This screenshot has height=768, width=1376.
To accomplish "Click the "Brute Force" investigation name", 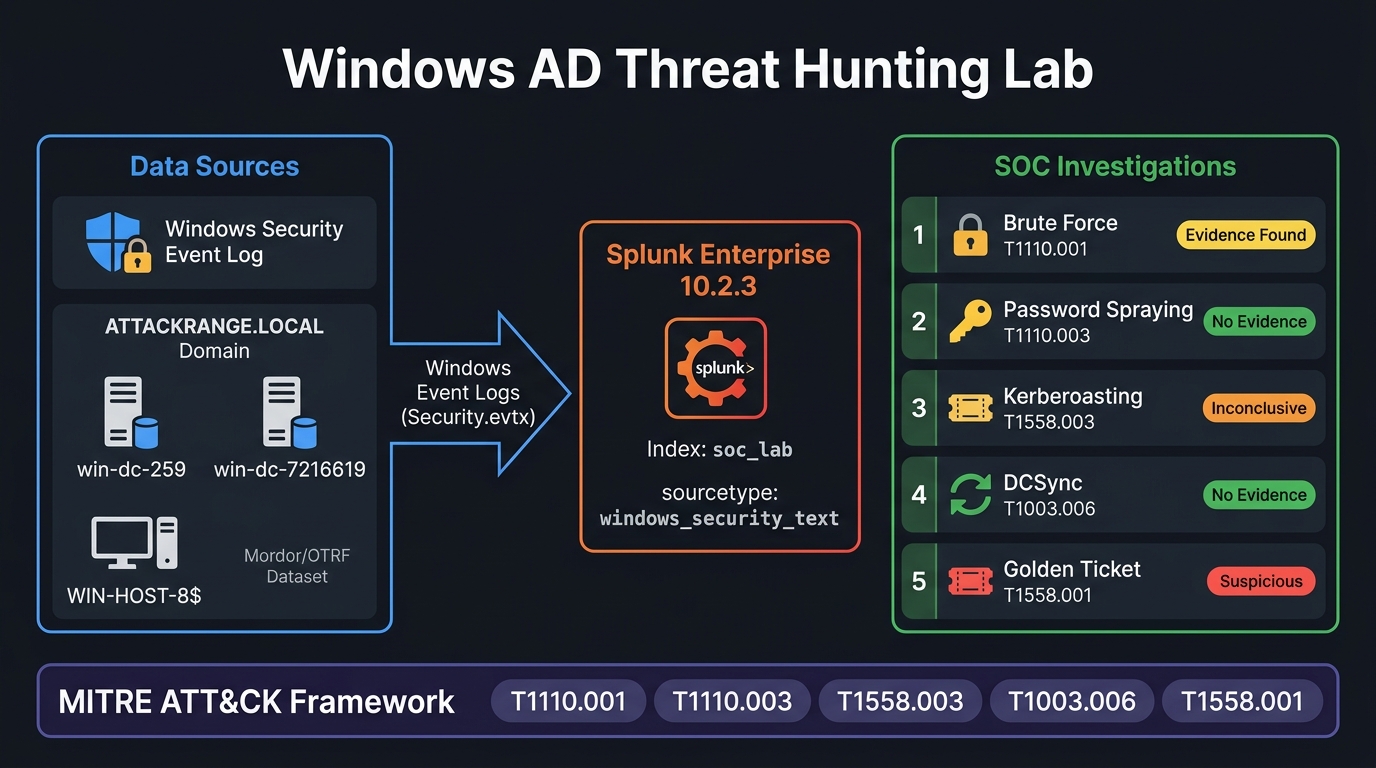I will coord(1060,223).
